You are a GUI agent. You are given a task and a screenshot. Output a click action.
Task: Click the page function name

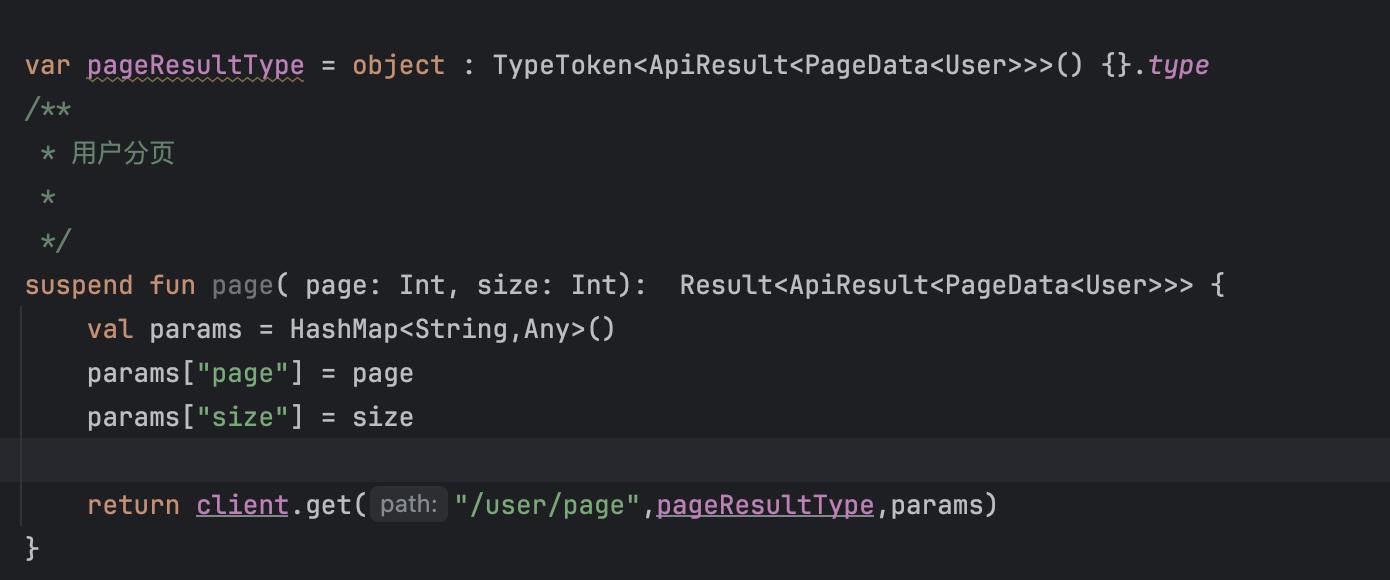point(242,286)
